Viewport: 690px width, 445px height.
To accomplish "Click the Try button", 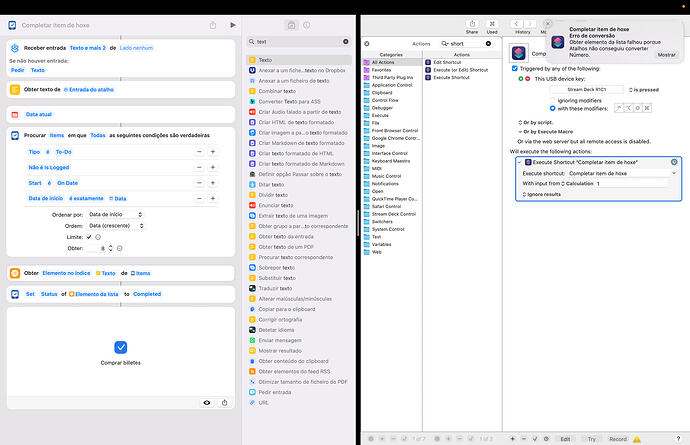I will (x=592, y=439).
